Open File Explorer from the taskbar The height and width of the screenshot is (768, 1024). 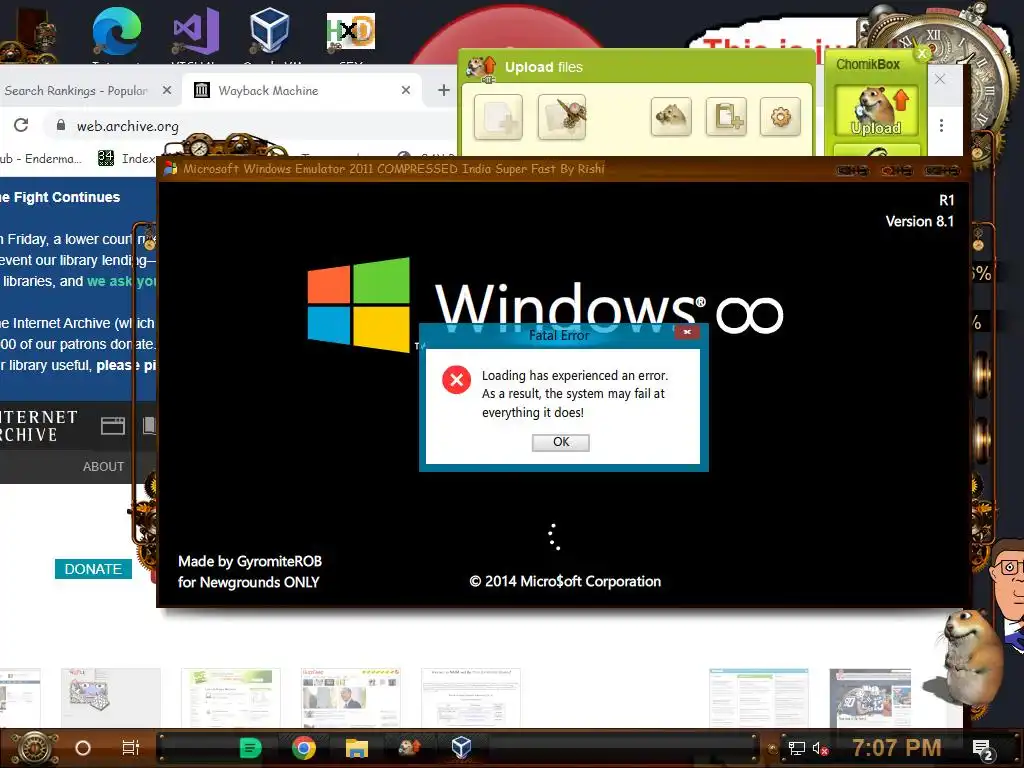click(357, 748)
